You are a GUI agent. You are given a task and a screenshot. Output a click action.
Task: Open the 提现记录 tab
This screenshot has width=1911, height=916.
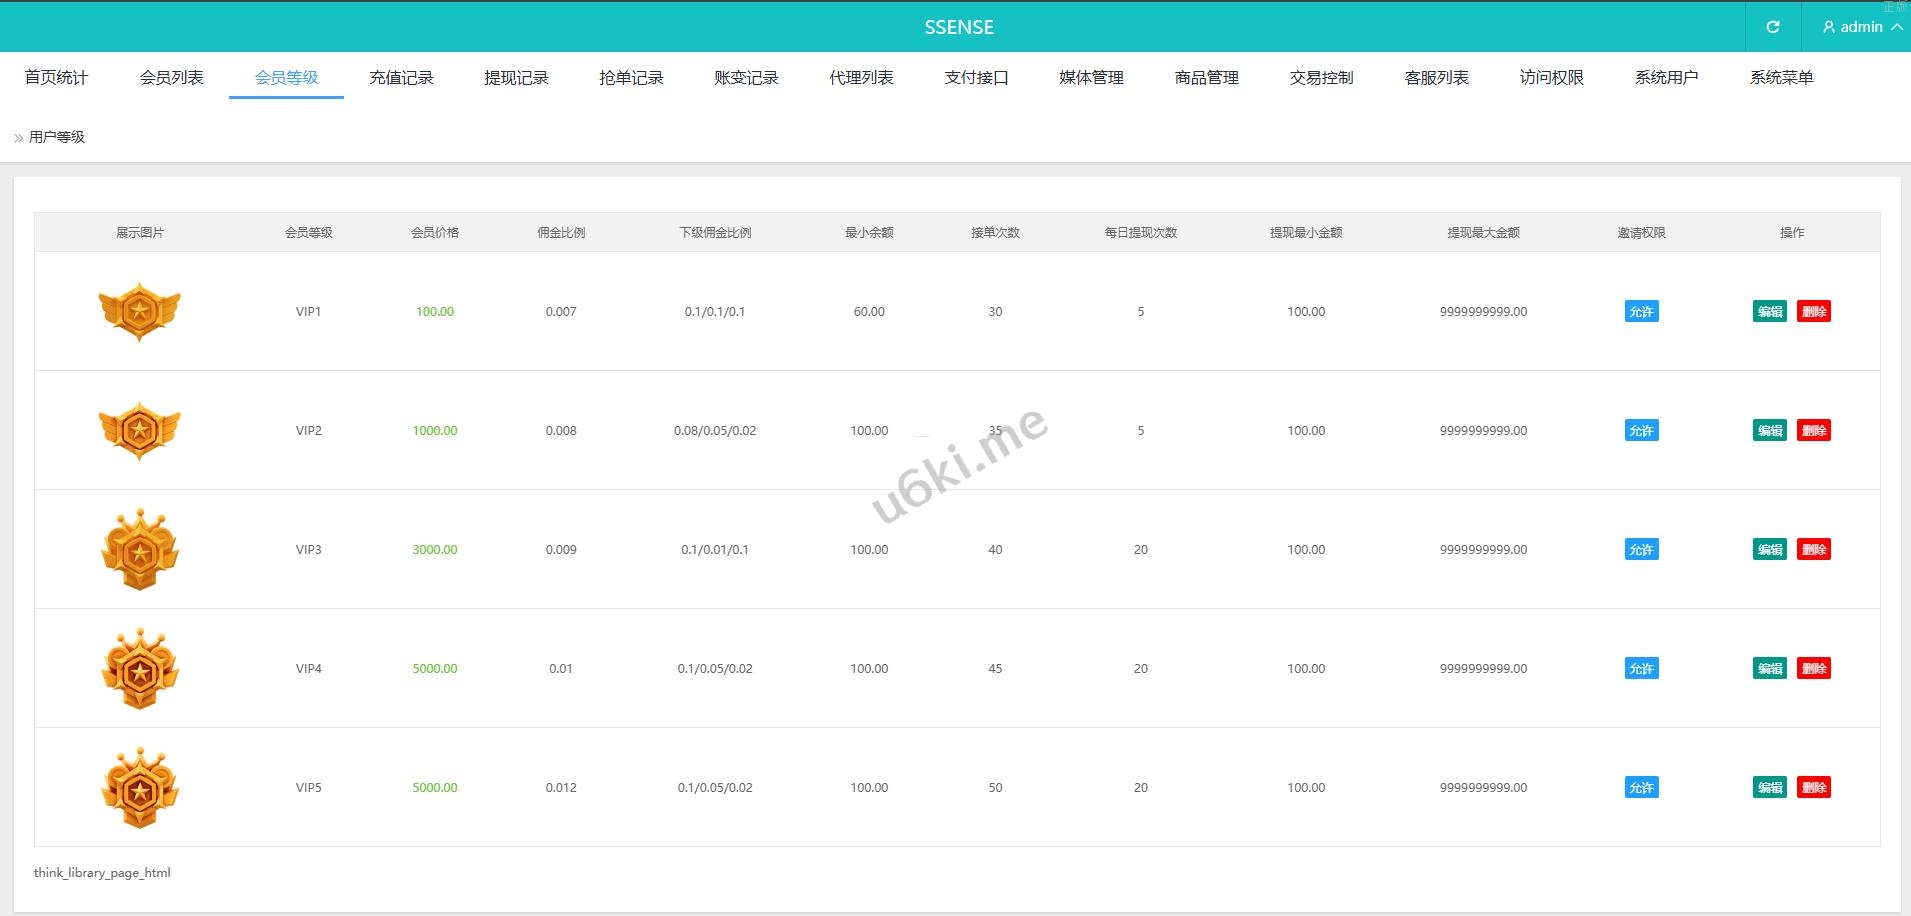(516, 77)
